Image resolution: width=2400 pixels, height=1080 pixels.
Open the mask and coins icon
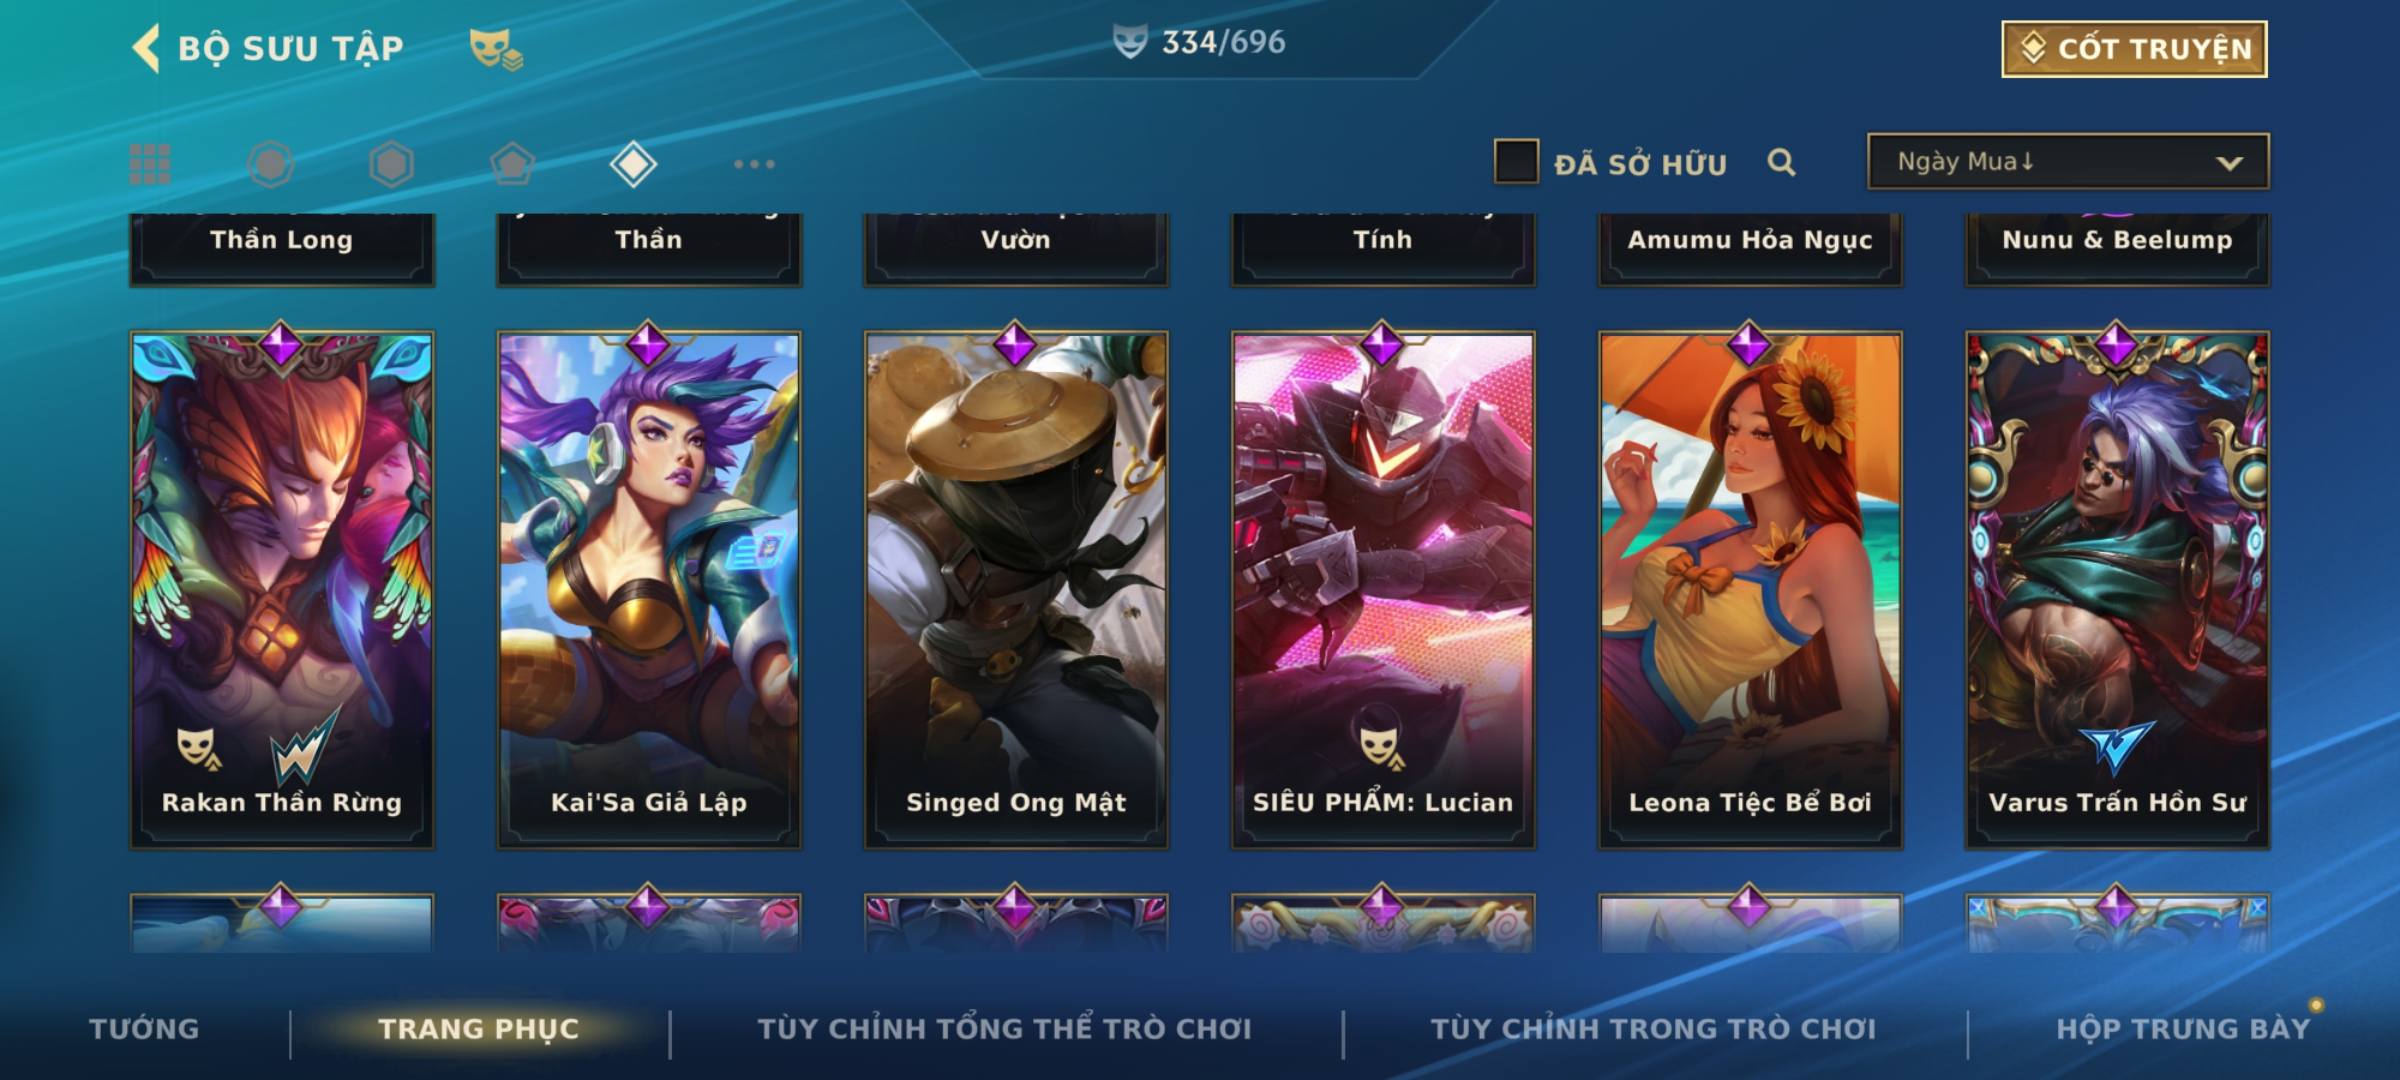496,49
